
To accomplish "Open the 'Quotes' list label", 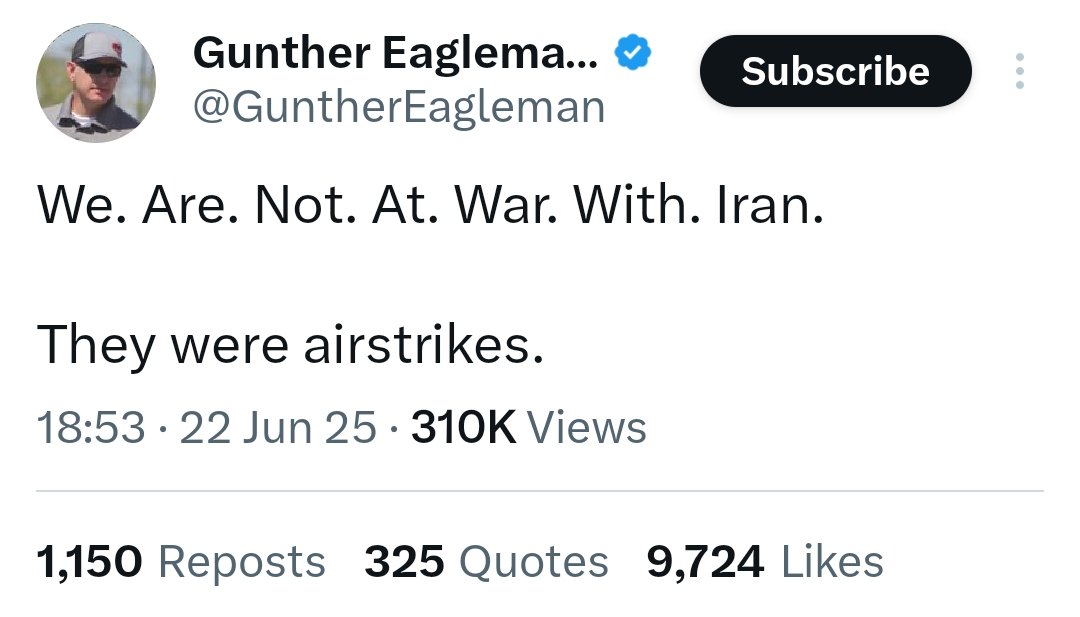I will pos(534,562).
